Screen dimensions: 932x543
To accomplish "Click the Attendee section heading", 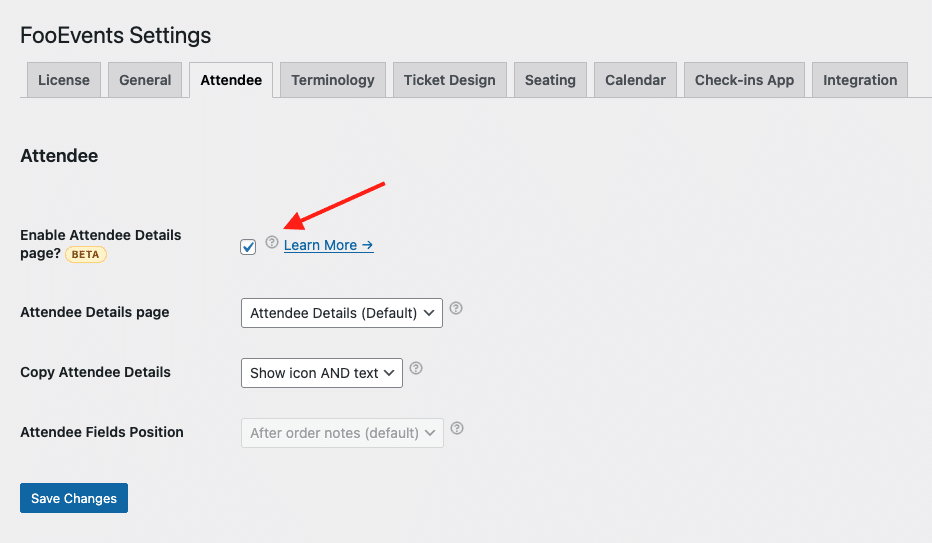I will (x=59, y=156).
